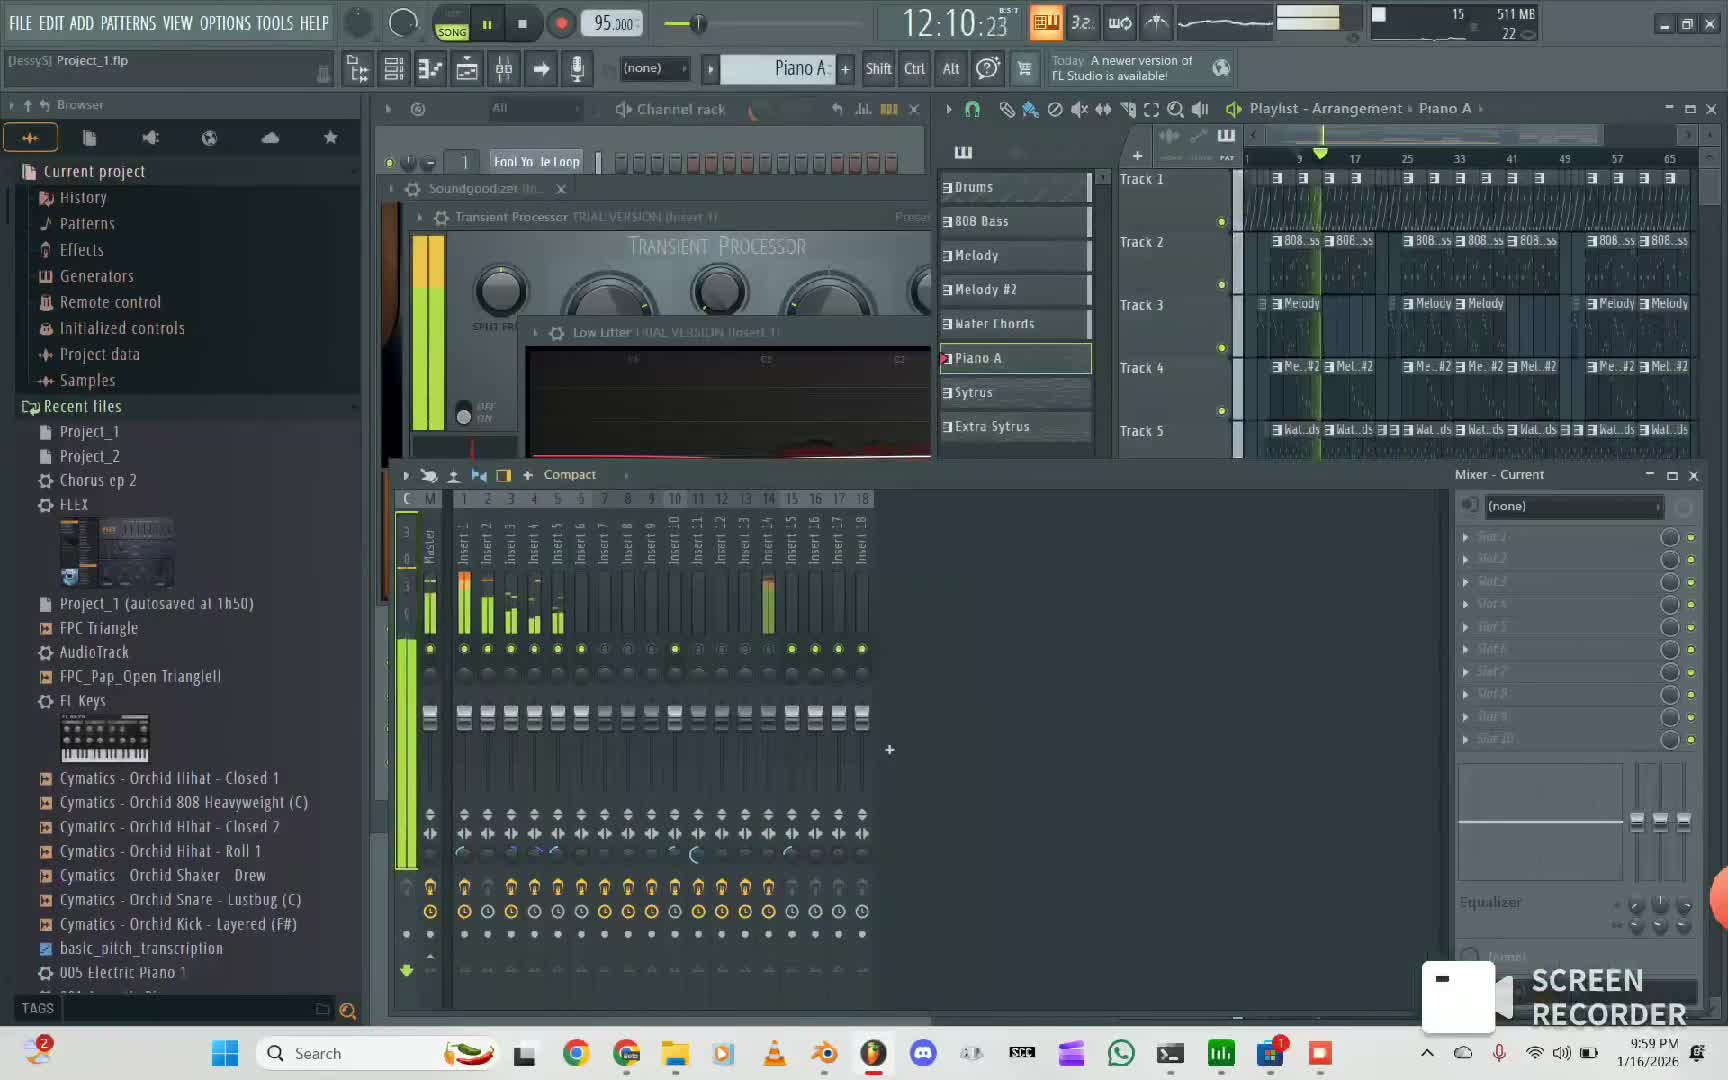Click the Master track mixer fader
Viewport: 1728px width, 1080px height.
[x=430, y=716]
